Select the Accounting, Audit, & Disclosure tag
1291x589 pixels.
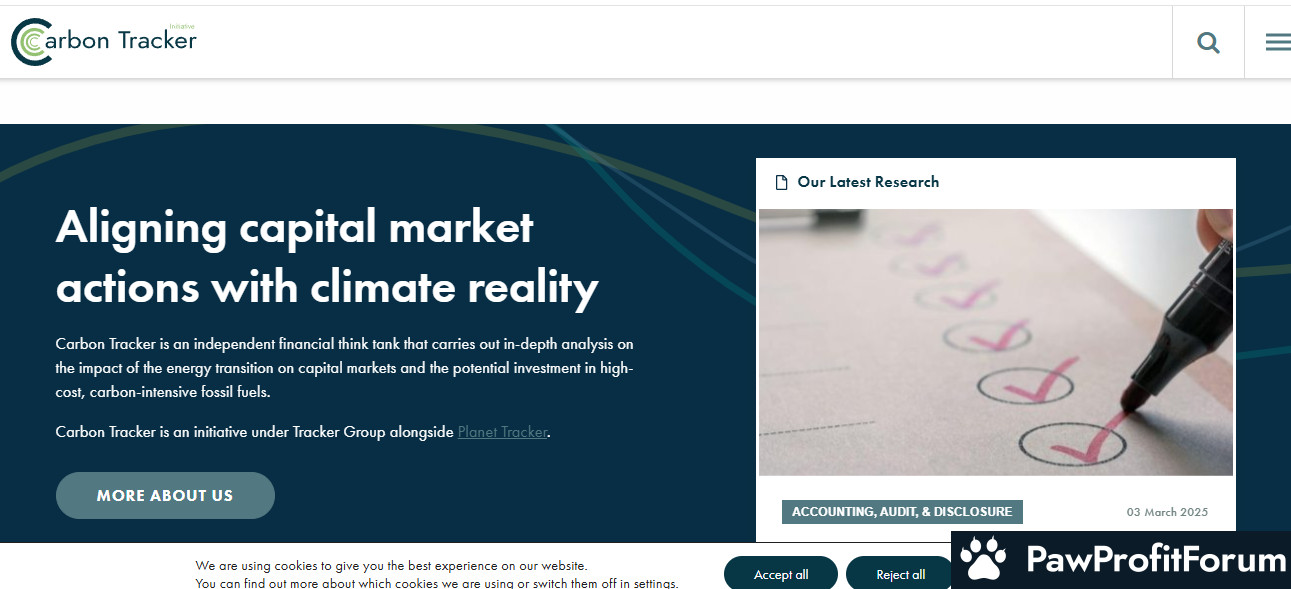[902, 512]
